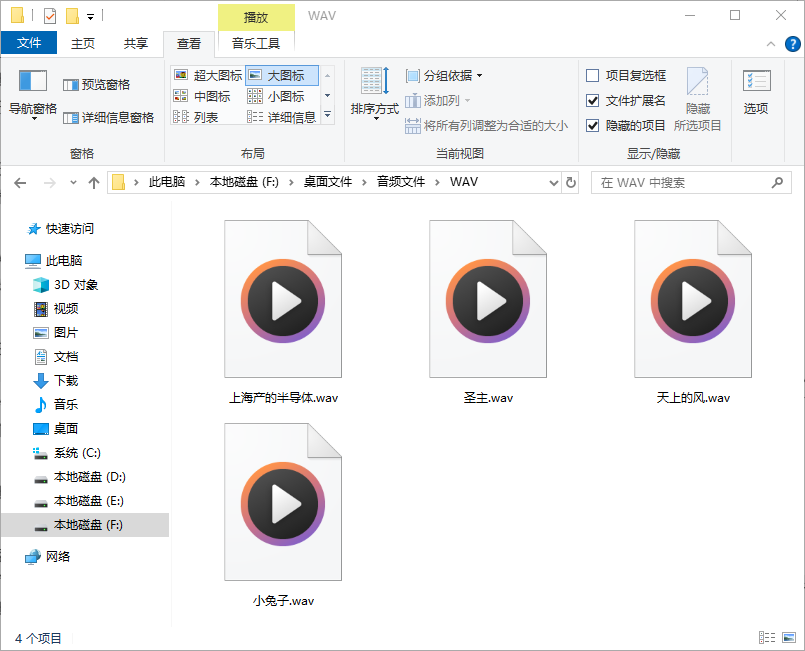
Task: Switch to details view via status bar icon
Action: 767,638
